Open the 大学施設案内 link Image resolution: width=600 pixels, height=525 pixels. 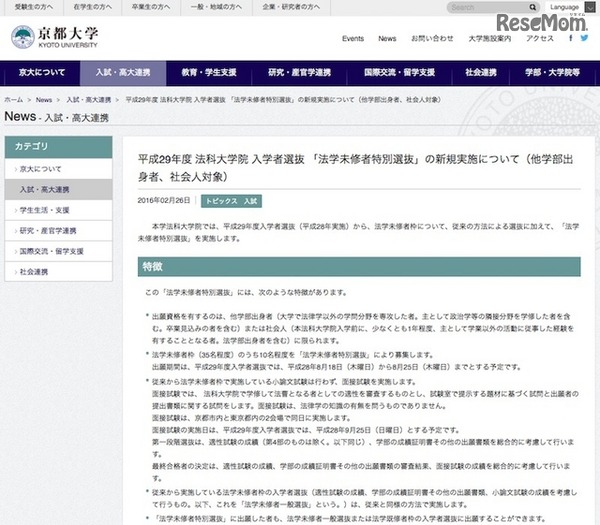[x=490, y=39]
